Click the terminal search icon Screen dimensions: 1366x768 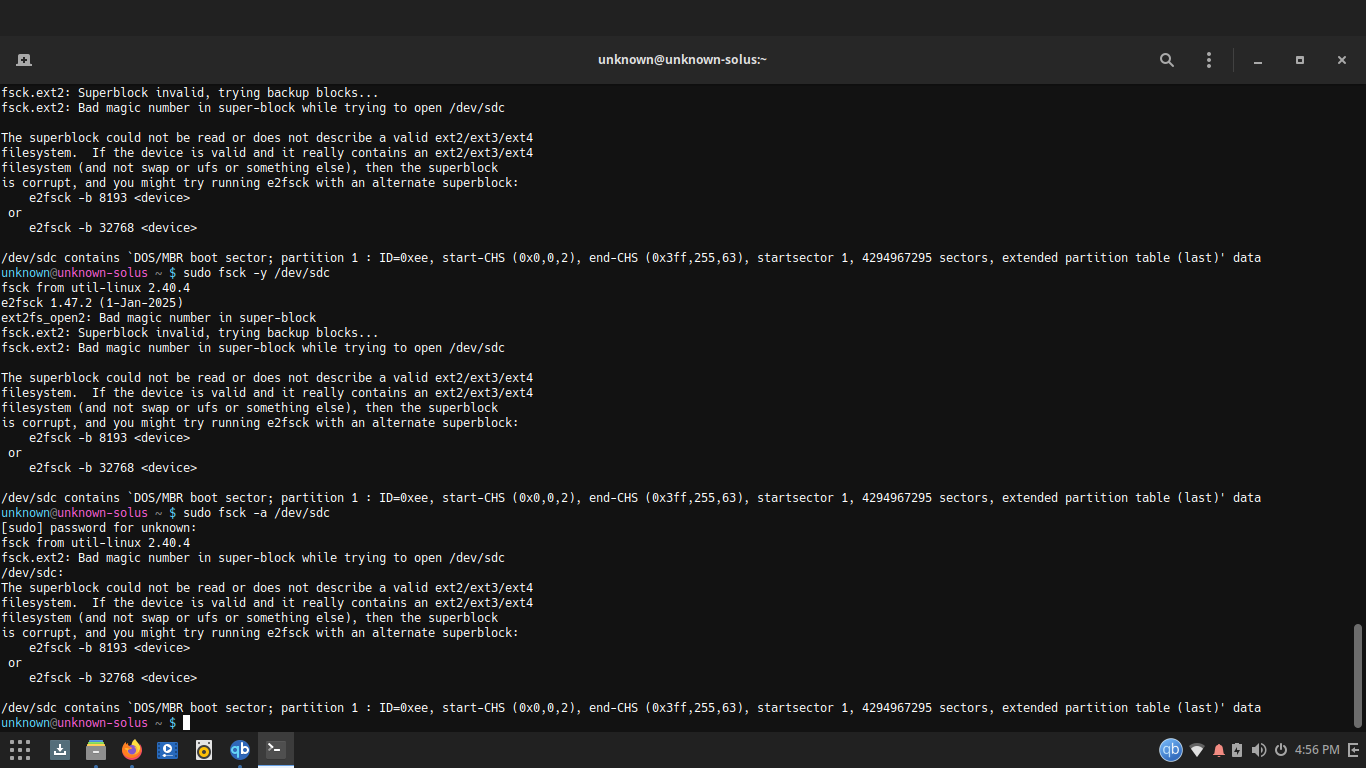point(1167,60)
